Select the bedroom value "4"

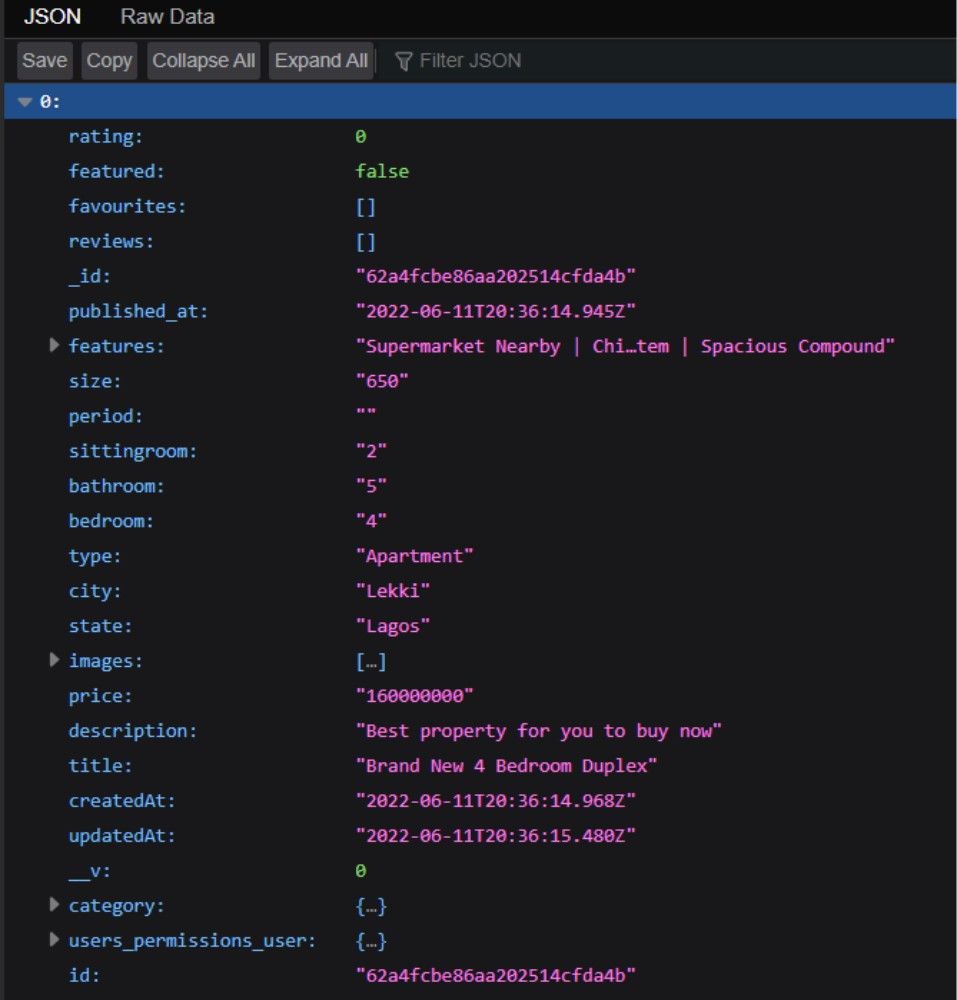[x=371, y=521]
